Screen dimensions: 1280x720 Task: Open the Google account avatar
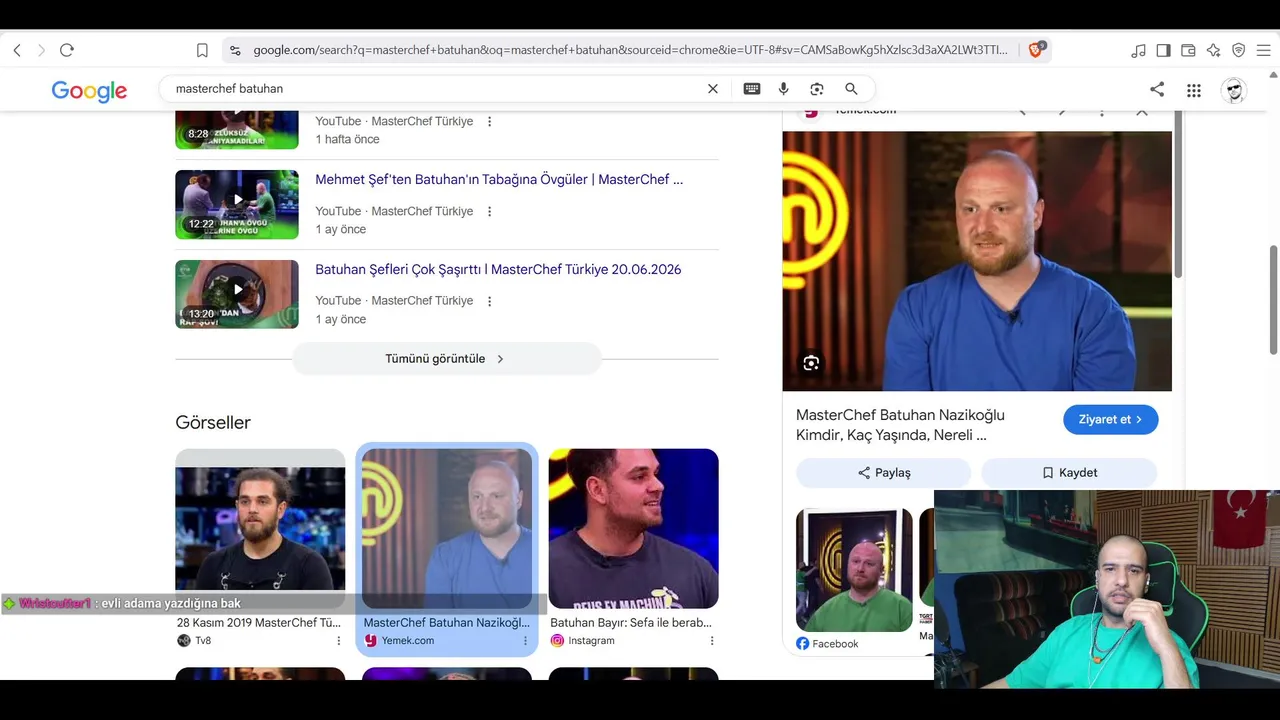(1234, 90)
